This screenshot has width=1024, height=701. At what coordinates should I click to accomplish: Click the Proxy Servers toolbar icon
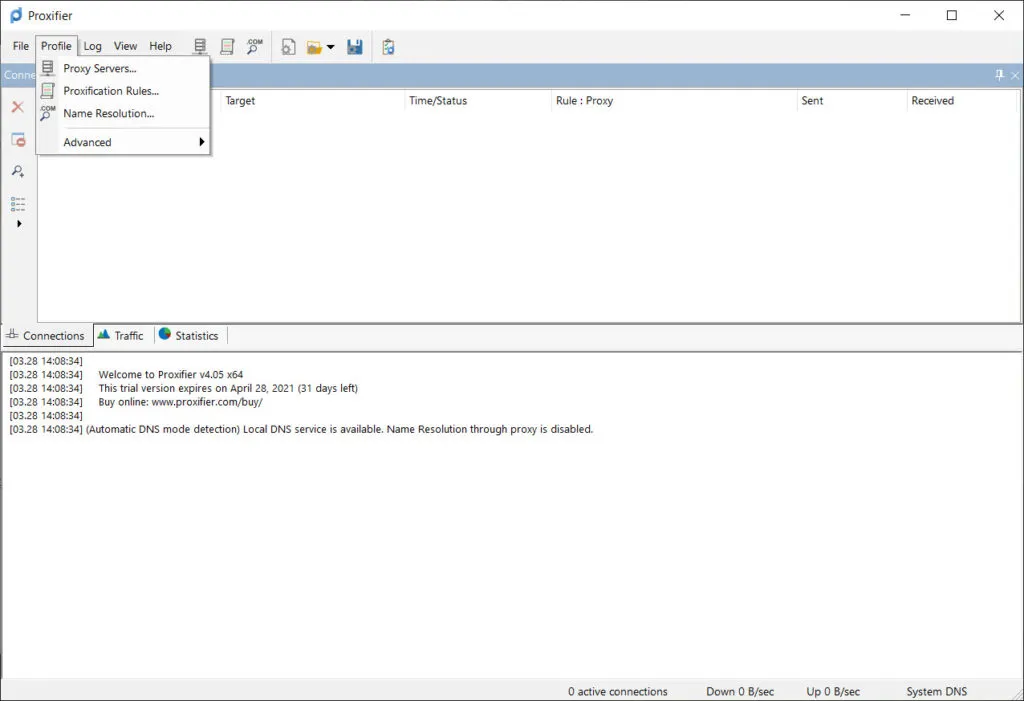200,46
